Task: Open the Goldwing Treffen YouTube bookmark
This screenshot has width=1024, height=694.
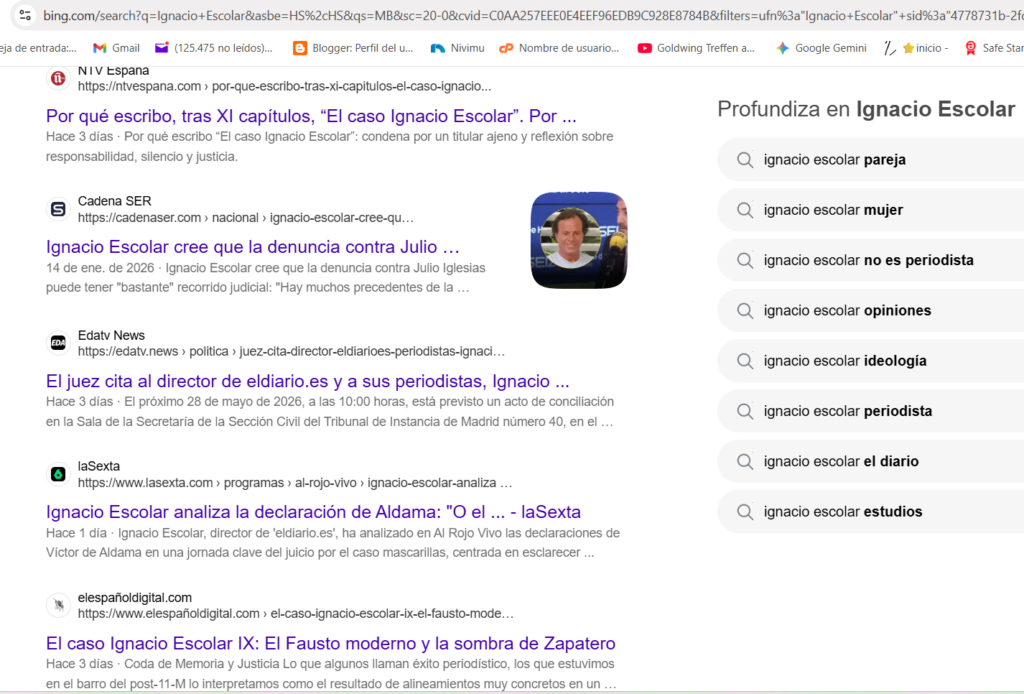Action: (696, 48)
